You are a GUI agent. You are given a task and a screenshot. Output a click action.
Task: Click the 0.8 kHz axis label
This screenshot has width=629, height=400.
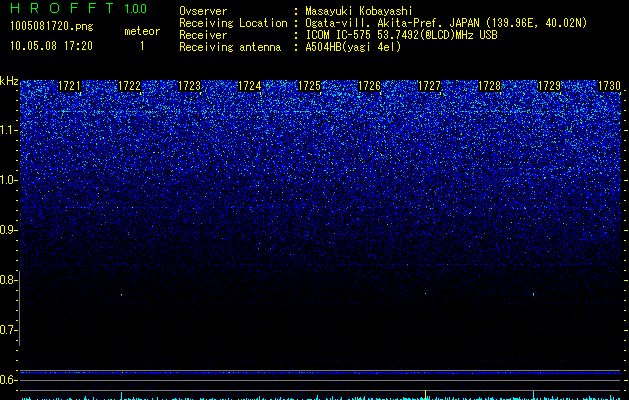[9, 280]
